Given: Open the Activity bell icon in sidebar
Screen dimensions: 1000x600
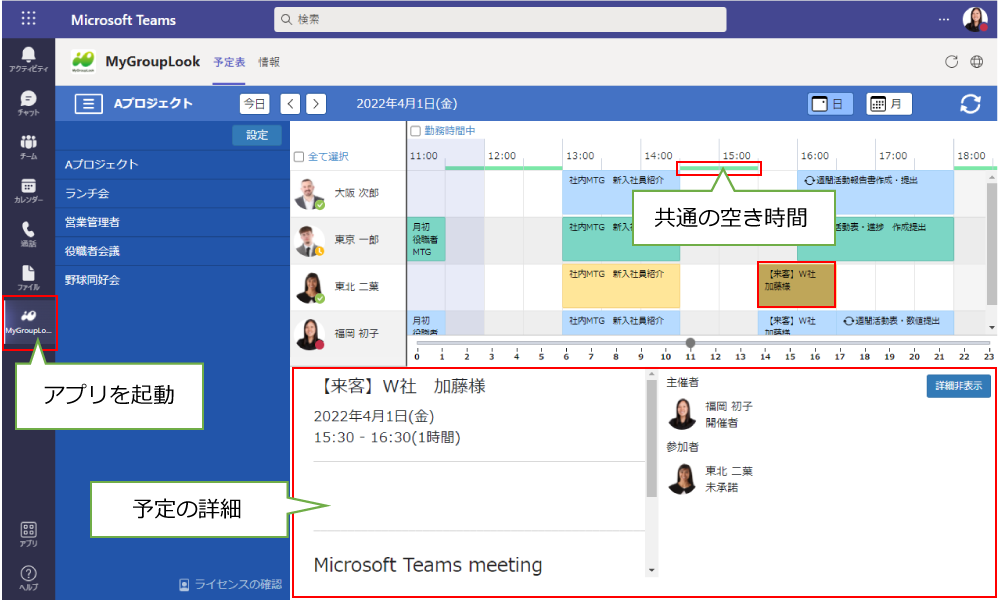Looking at the screenshot, I should tap(28, 58).
